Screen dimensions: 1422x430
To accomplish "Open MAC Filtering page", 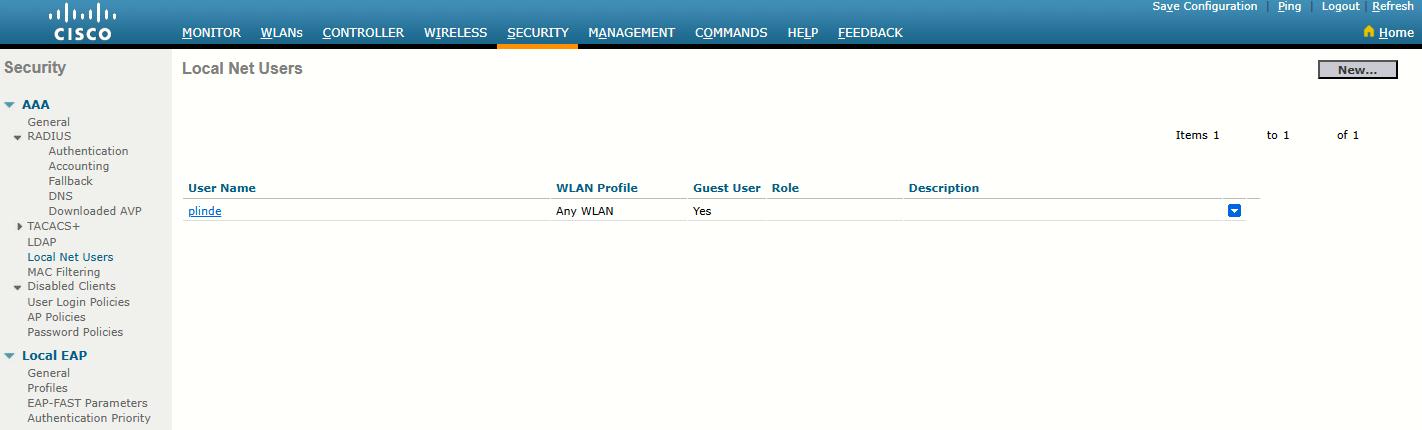I will point(64,272).
